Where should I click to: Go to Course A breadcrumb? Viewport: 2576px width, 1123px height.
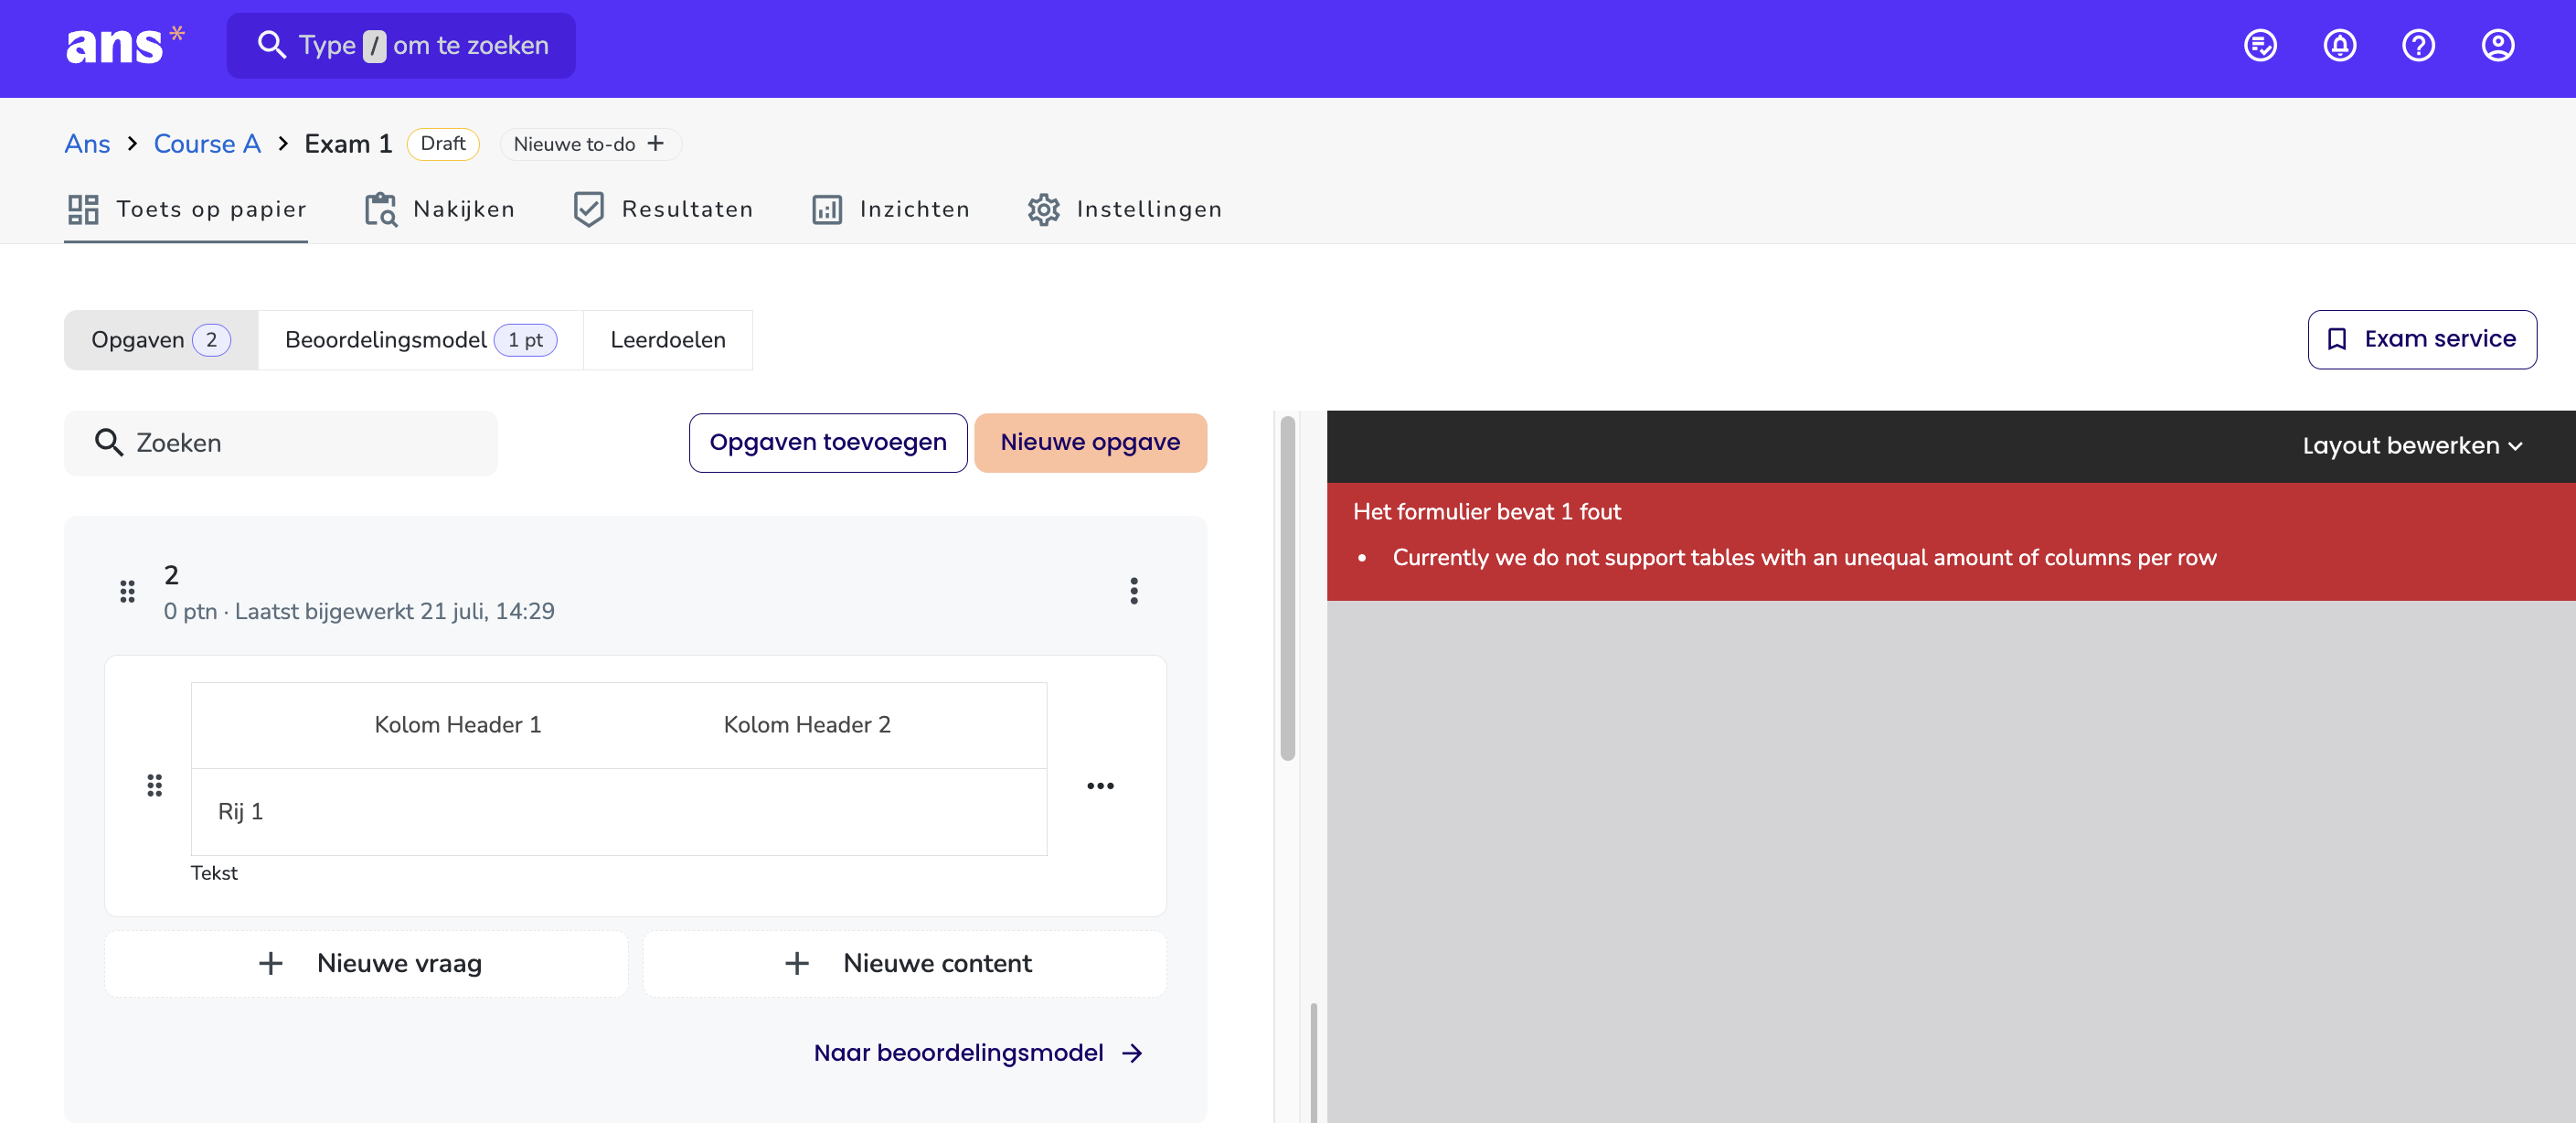point(207,144)
